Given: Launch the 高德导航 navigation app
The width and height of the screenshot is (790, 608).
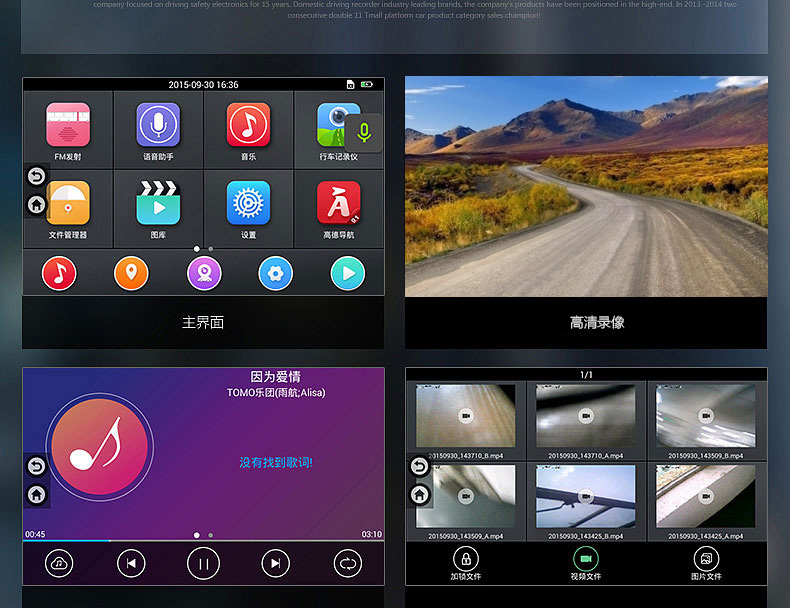Looking at the screenshot, I should click(339, 209).
